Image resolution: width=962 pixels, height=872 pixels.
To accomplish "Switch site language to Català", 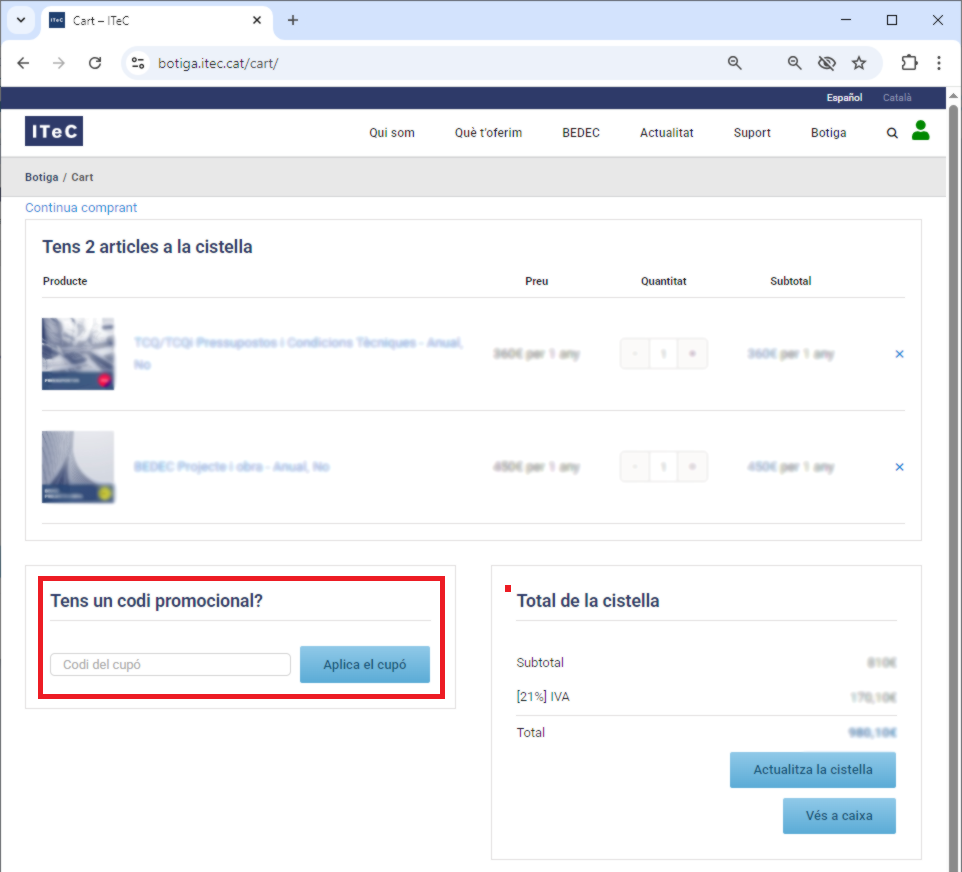I will pos(897,98).
